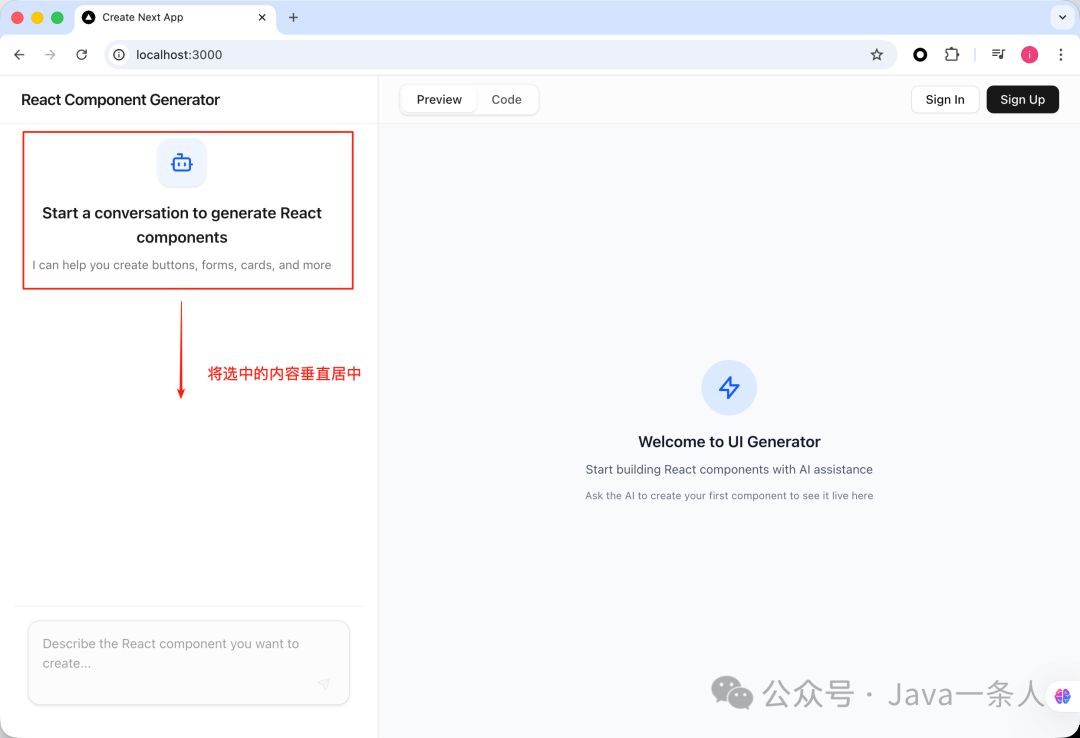
Task: Click the lightning bolt Welcome icon
Action: 729,388
